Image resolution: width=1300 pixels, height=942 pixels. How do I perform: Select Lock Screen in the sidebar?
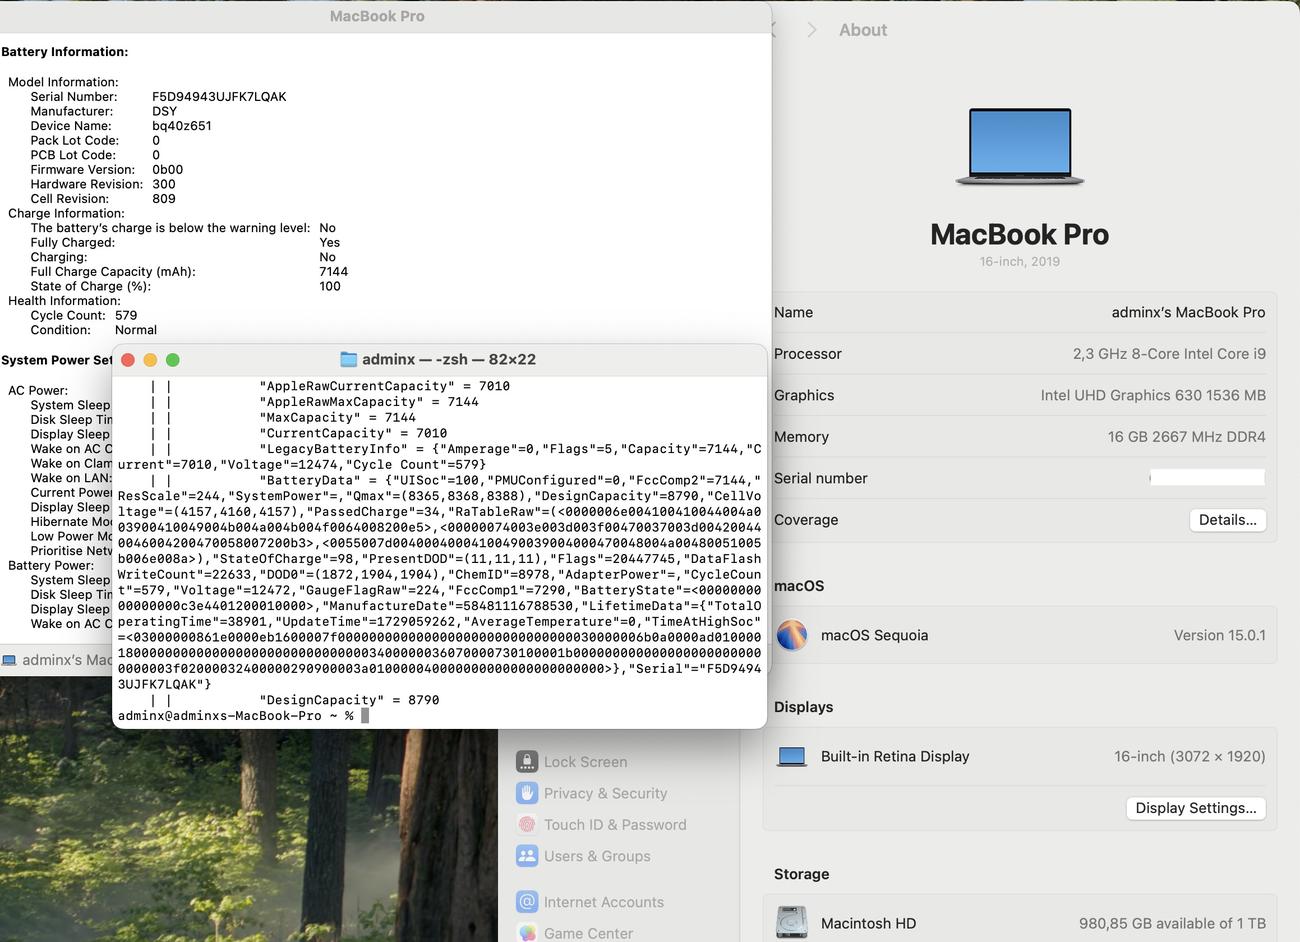tap(585, 762)
